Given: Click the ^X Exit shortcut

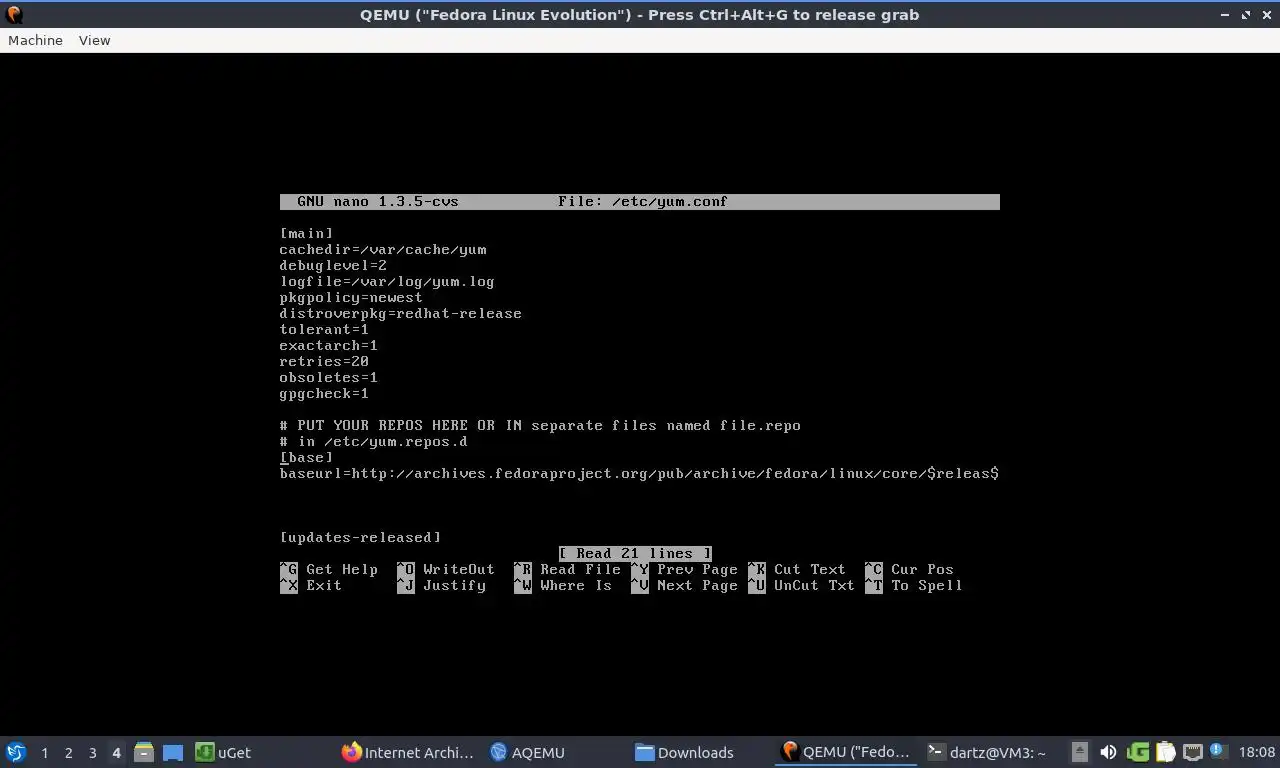Looking at the screenshot, I should 311,585.
